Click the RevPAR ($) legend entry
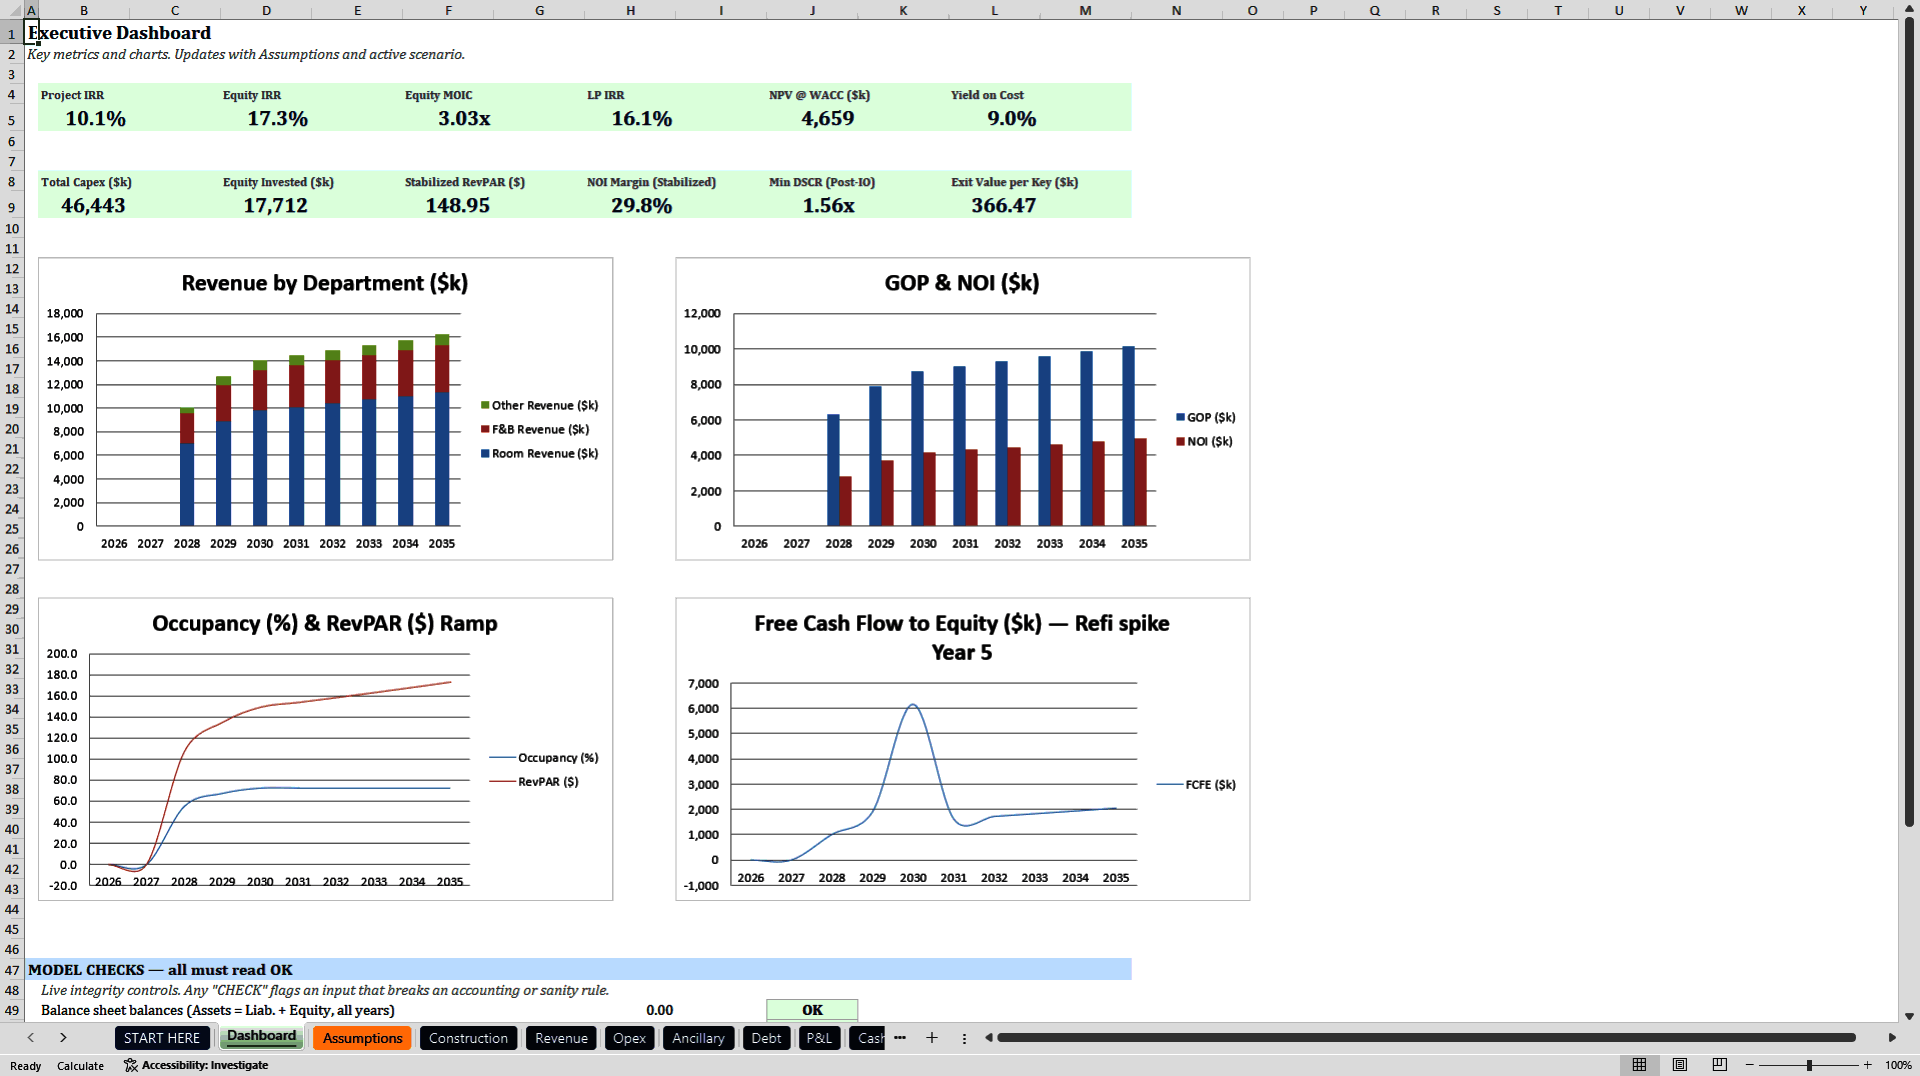Screen dimensions: 1920x1076 coord(534,782)
